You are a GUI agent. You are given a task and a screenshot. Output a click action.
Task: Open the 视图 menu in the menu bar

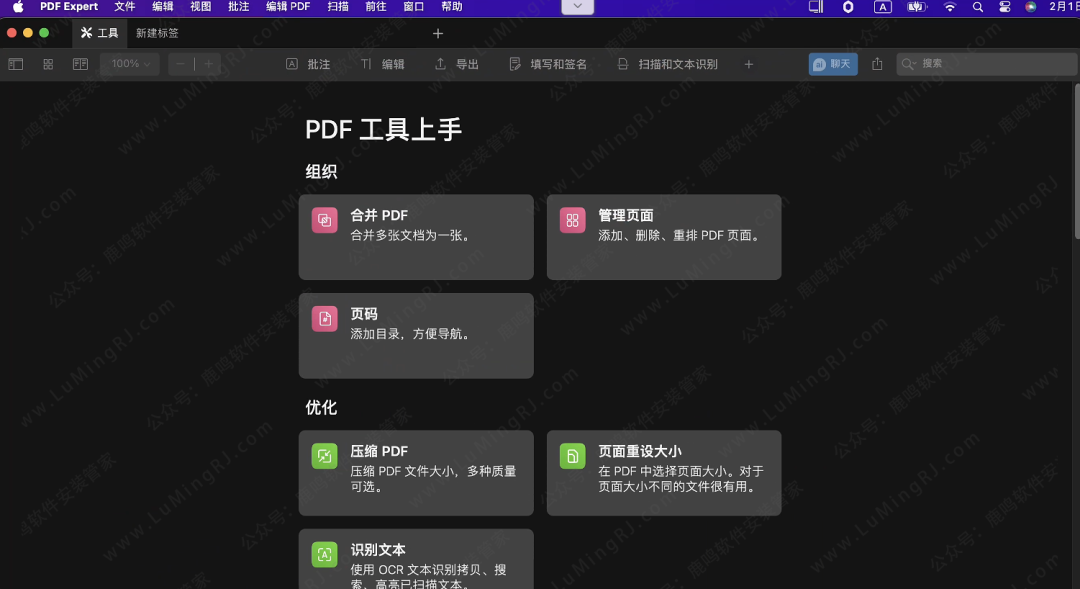pyautogui.click(x=199, y=7)
